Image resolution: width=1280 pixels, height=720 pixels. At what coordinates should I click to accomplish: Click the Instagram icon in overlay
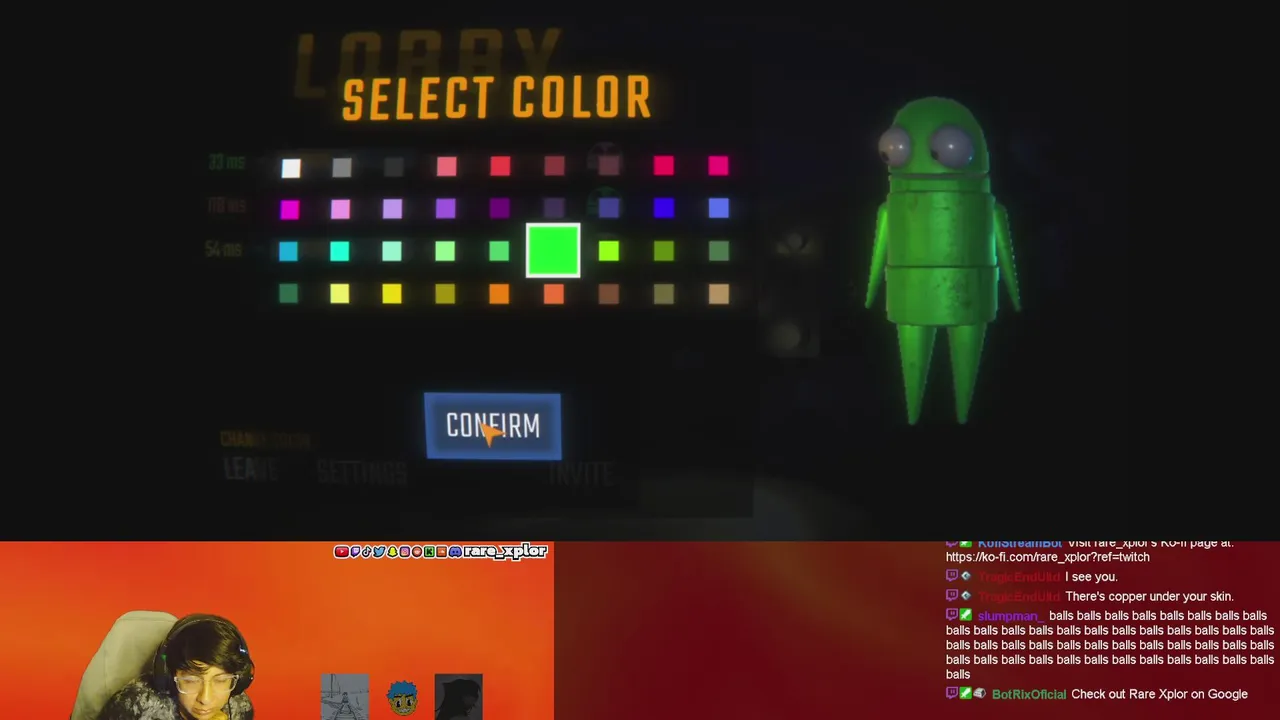[404, 552]
